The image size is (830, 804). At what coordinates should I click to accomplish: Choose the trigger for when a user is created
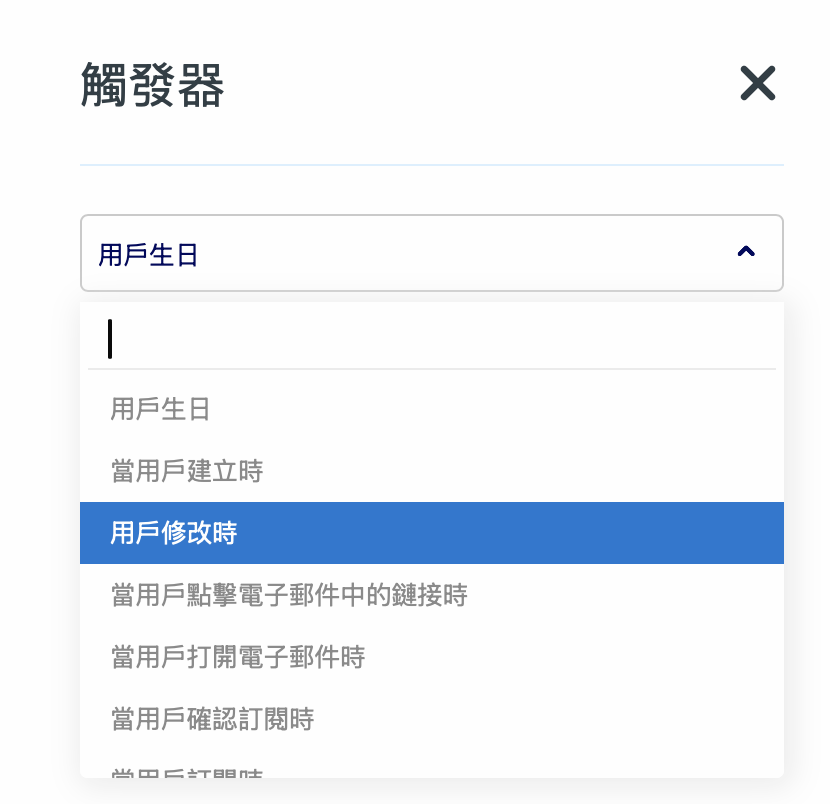pos(187,471)
